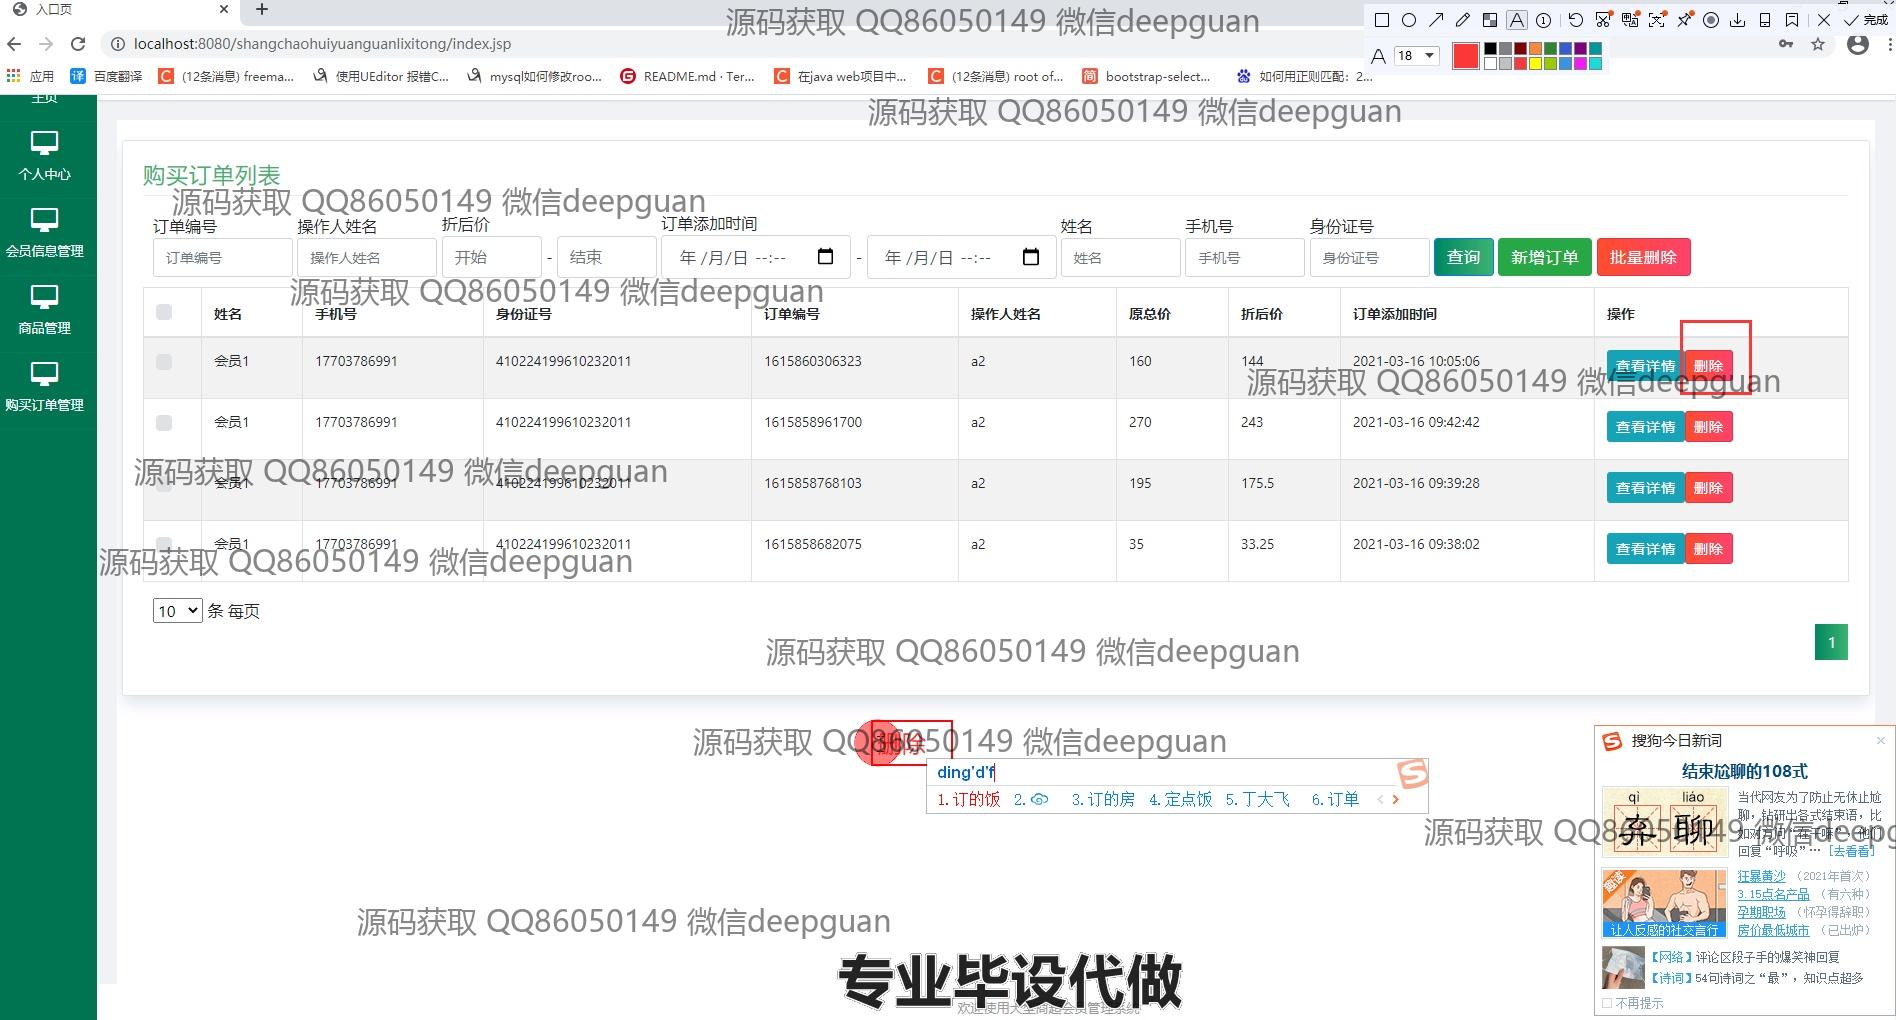Screen dimensions: 1896x1020
Task: Pin the screenshot to screen
Action: pyautogui.click(x=1685, y=20)
